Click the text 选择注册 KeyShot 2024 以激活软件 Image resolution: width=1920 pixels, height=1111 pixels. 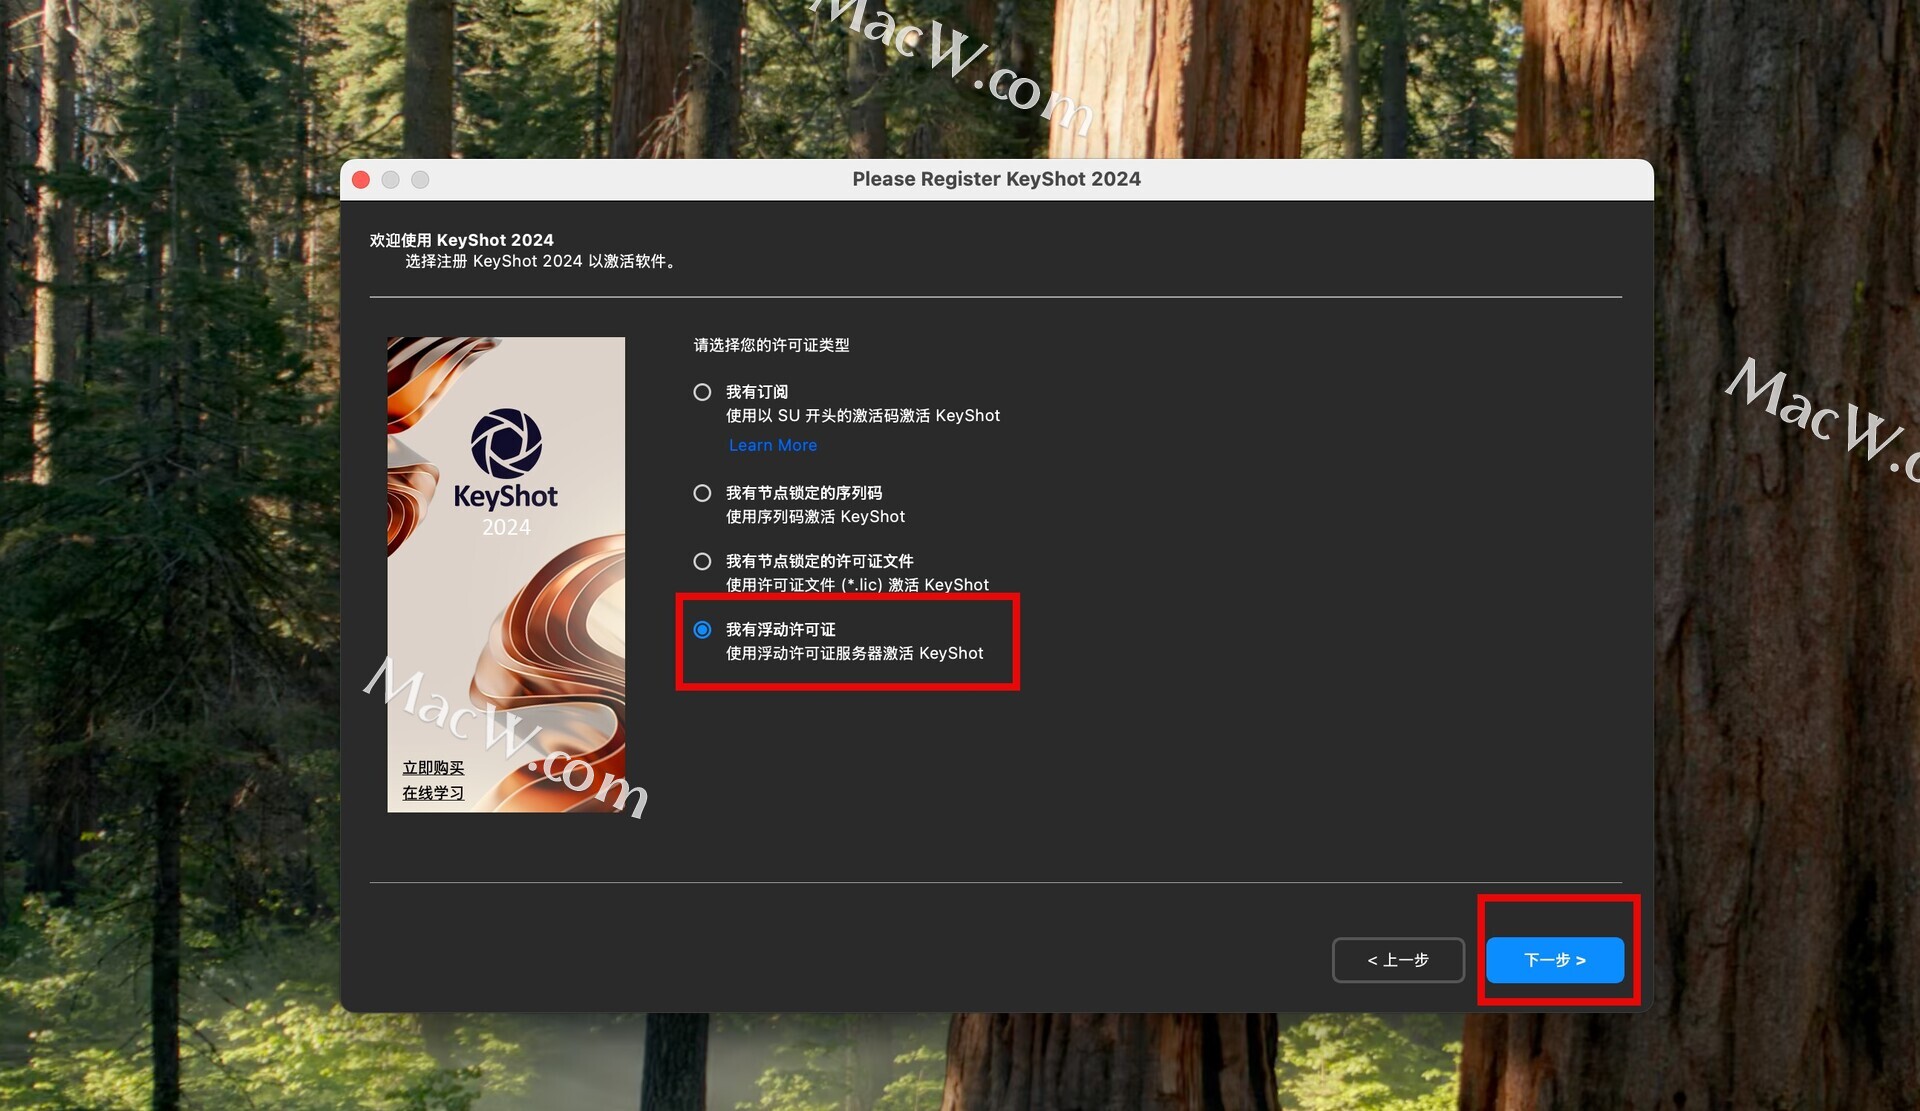pyautogui.click(x=541, y=261)
